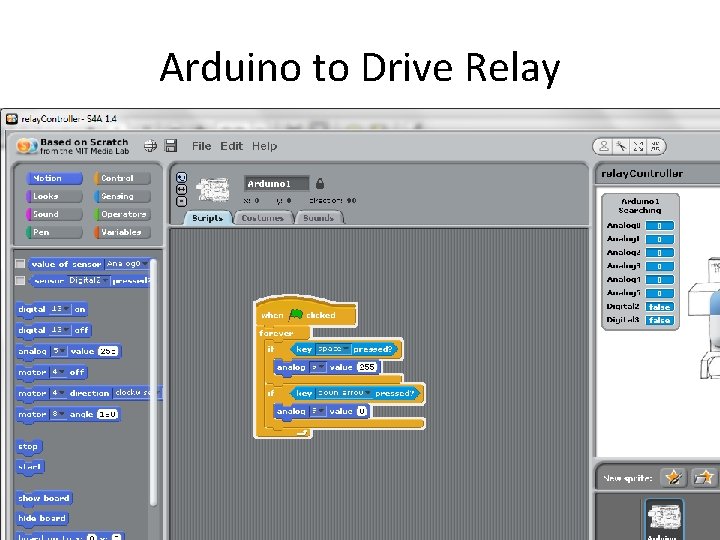Image resolution: width=720 pixels, height=540 pixels.
Task: Open the Help menu
Action: tap(264, 146)
